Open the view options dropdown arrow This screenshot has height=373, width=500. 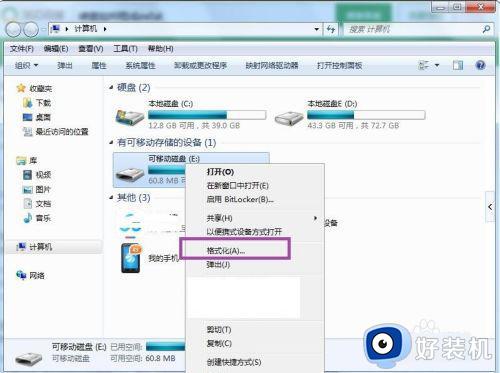click(437, 65)
